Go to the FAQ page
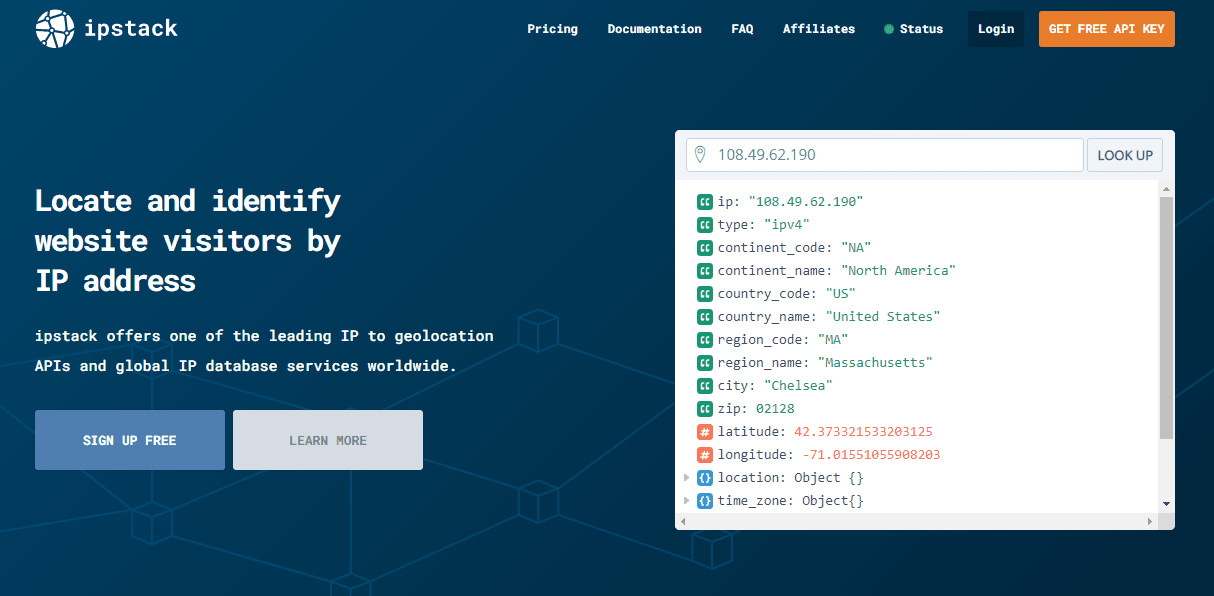 point(742,29)
